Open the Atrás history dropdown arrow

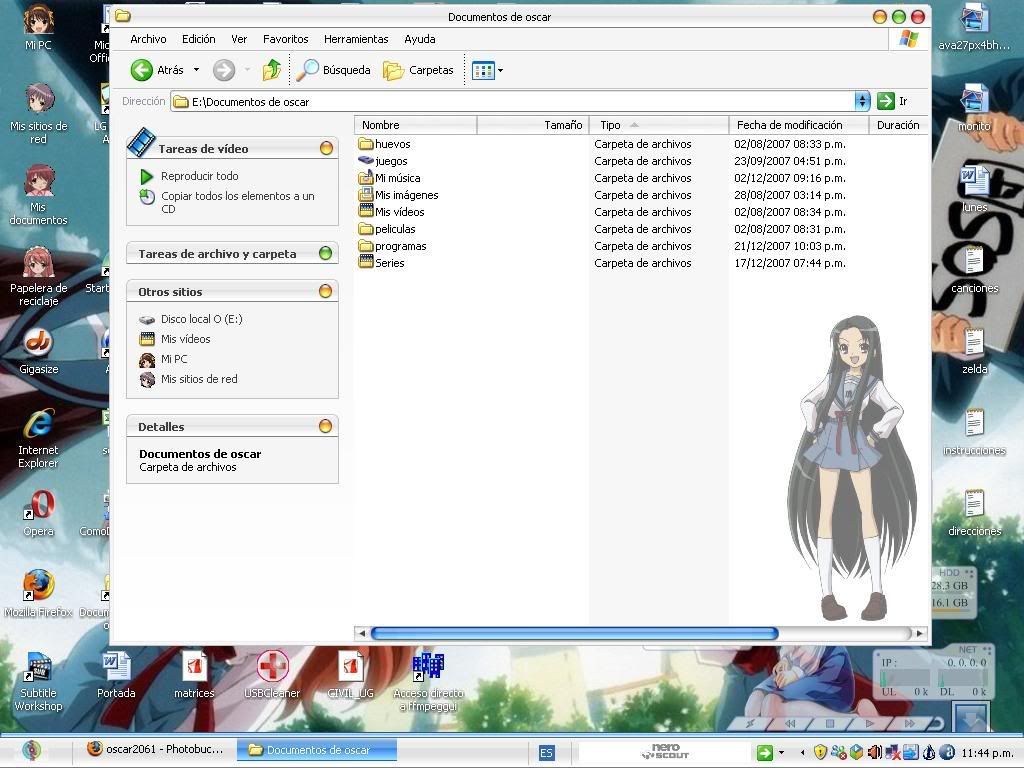tap(196, 70)
